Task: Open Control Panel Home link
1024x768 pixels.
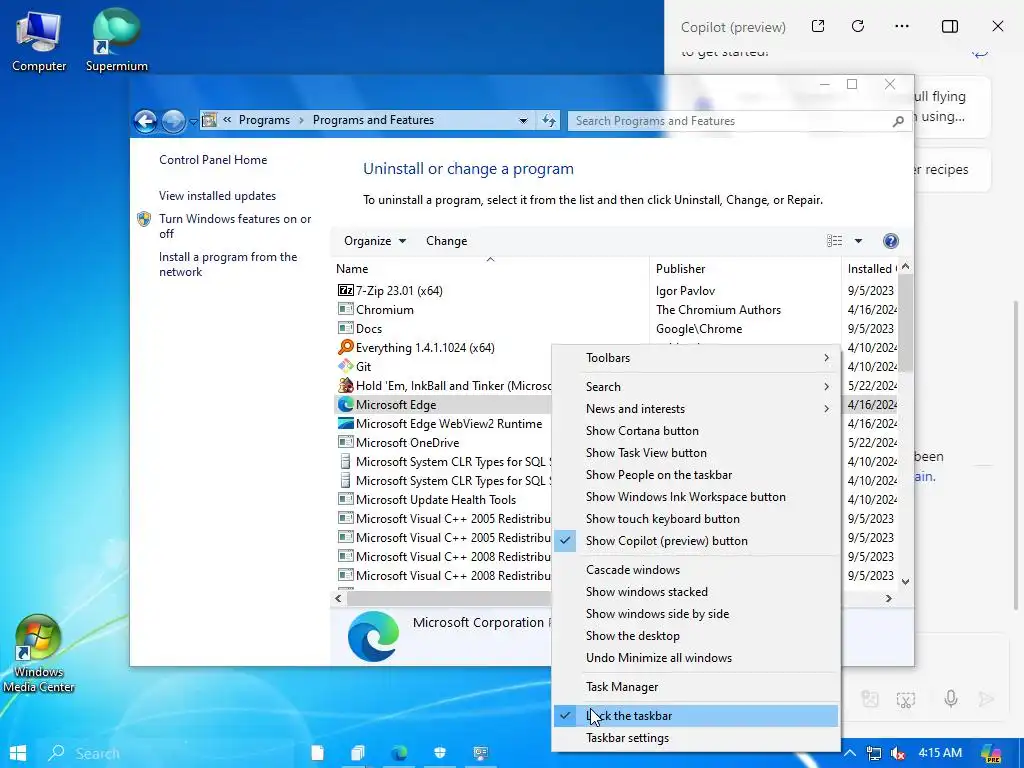Action: click(213, 160)
